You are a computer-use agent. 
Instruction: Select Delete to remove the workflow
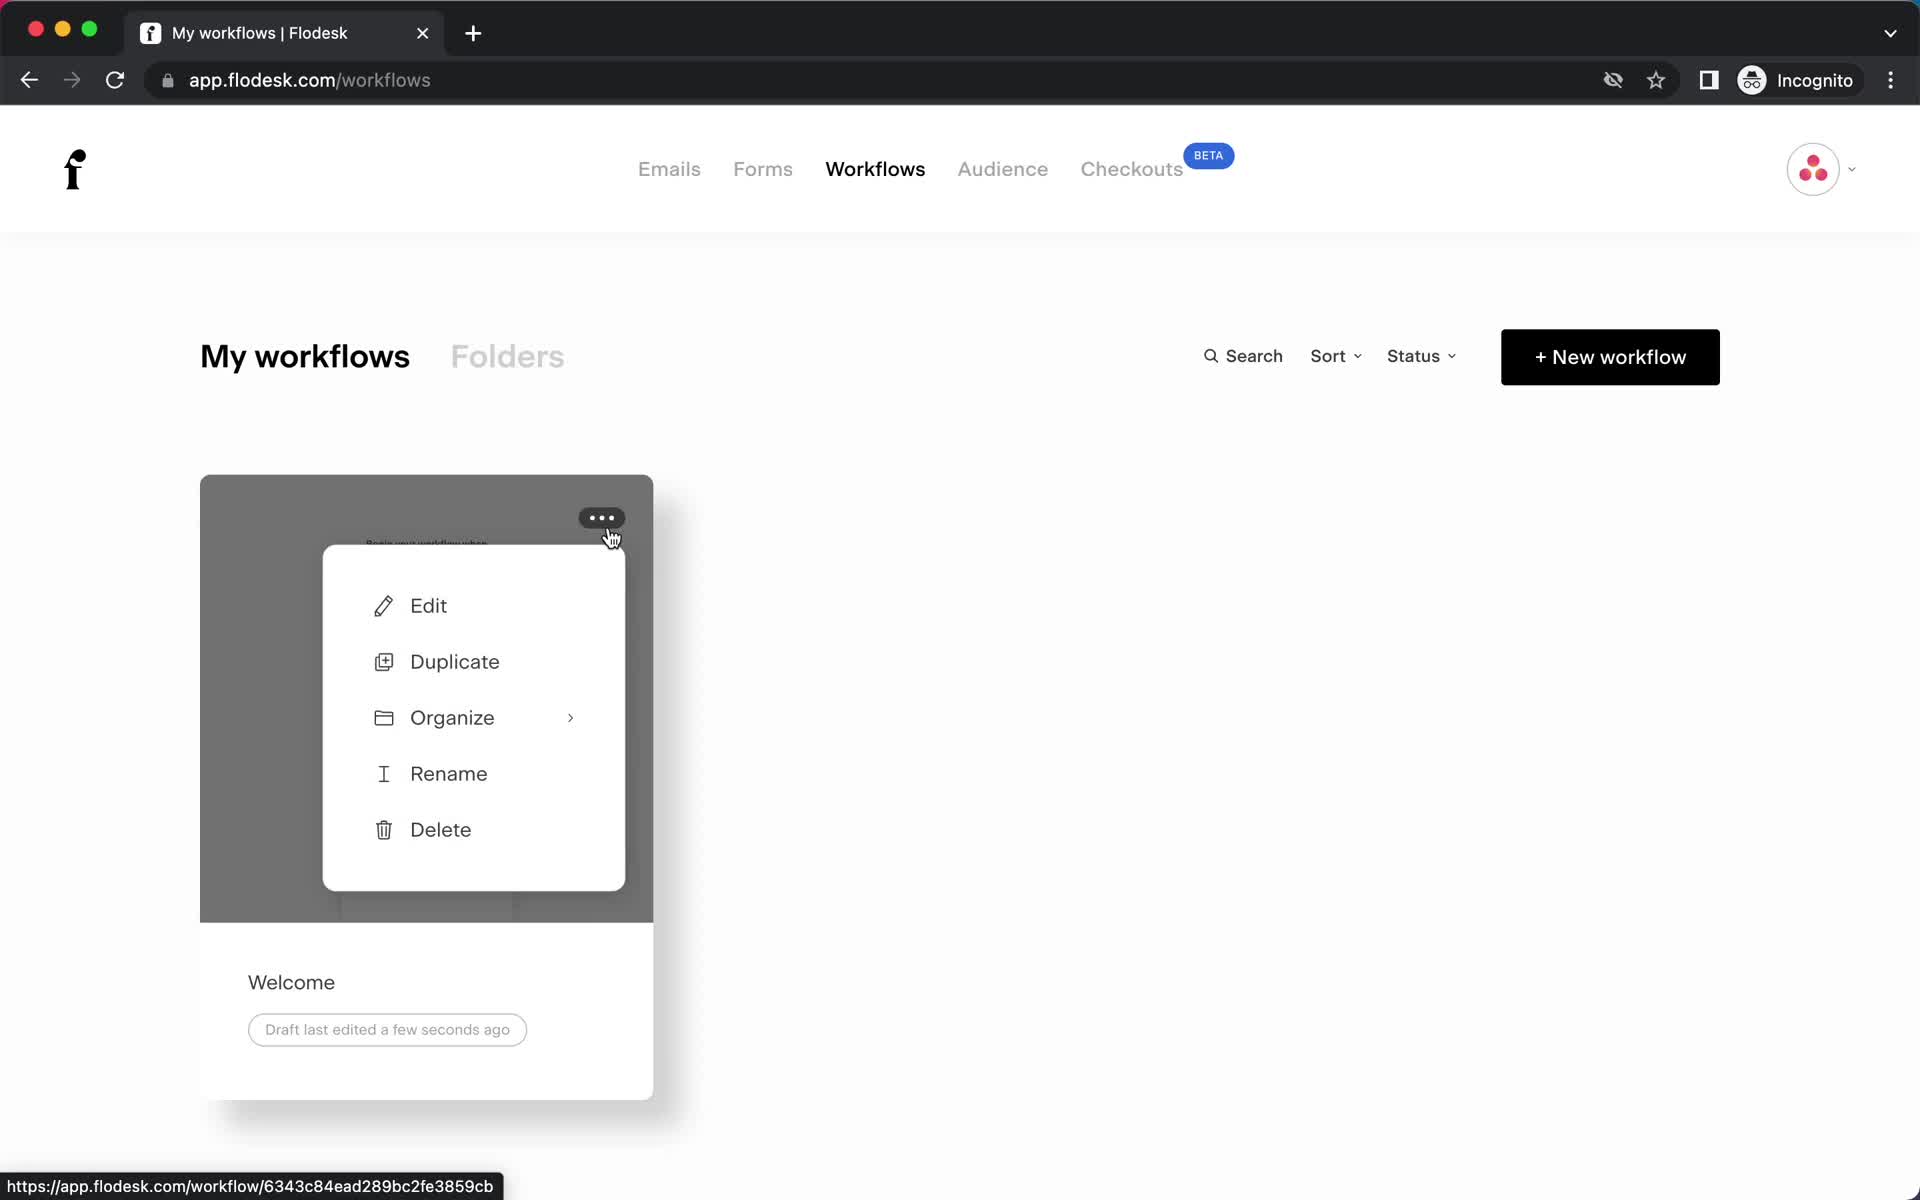441,828
